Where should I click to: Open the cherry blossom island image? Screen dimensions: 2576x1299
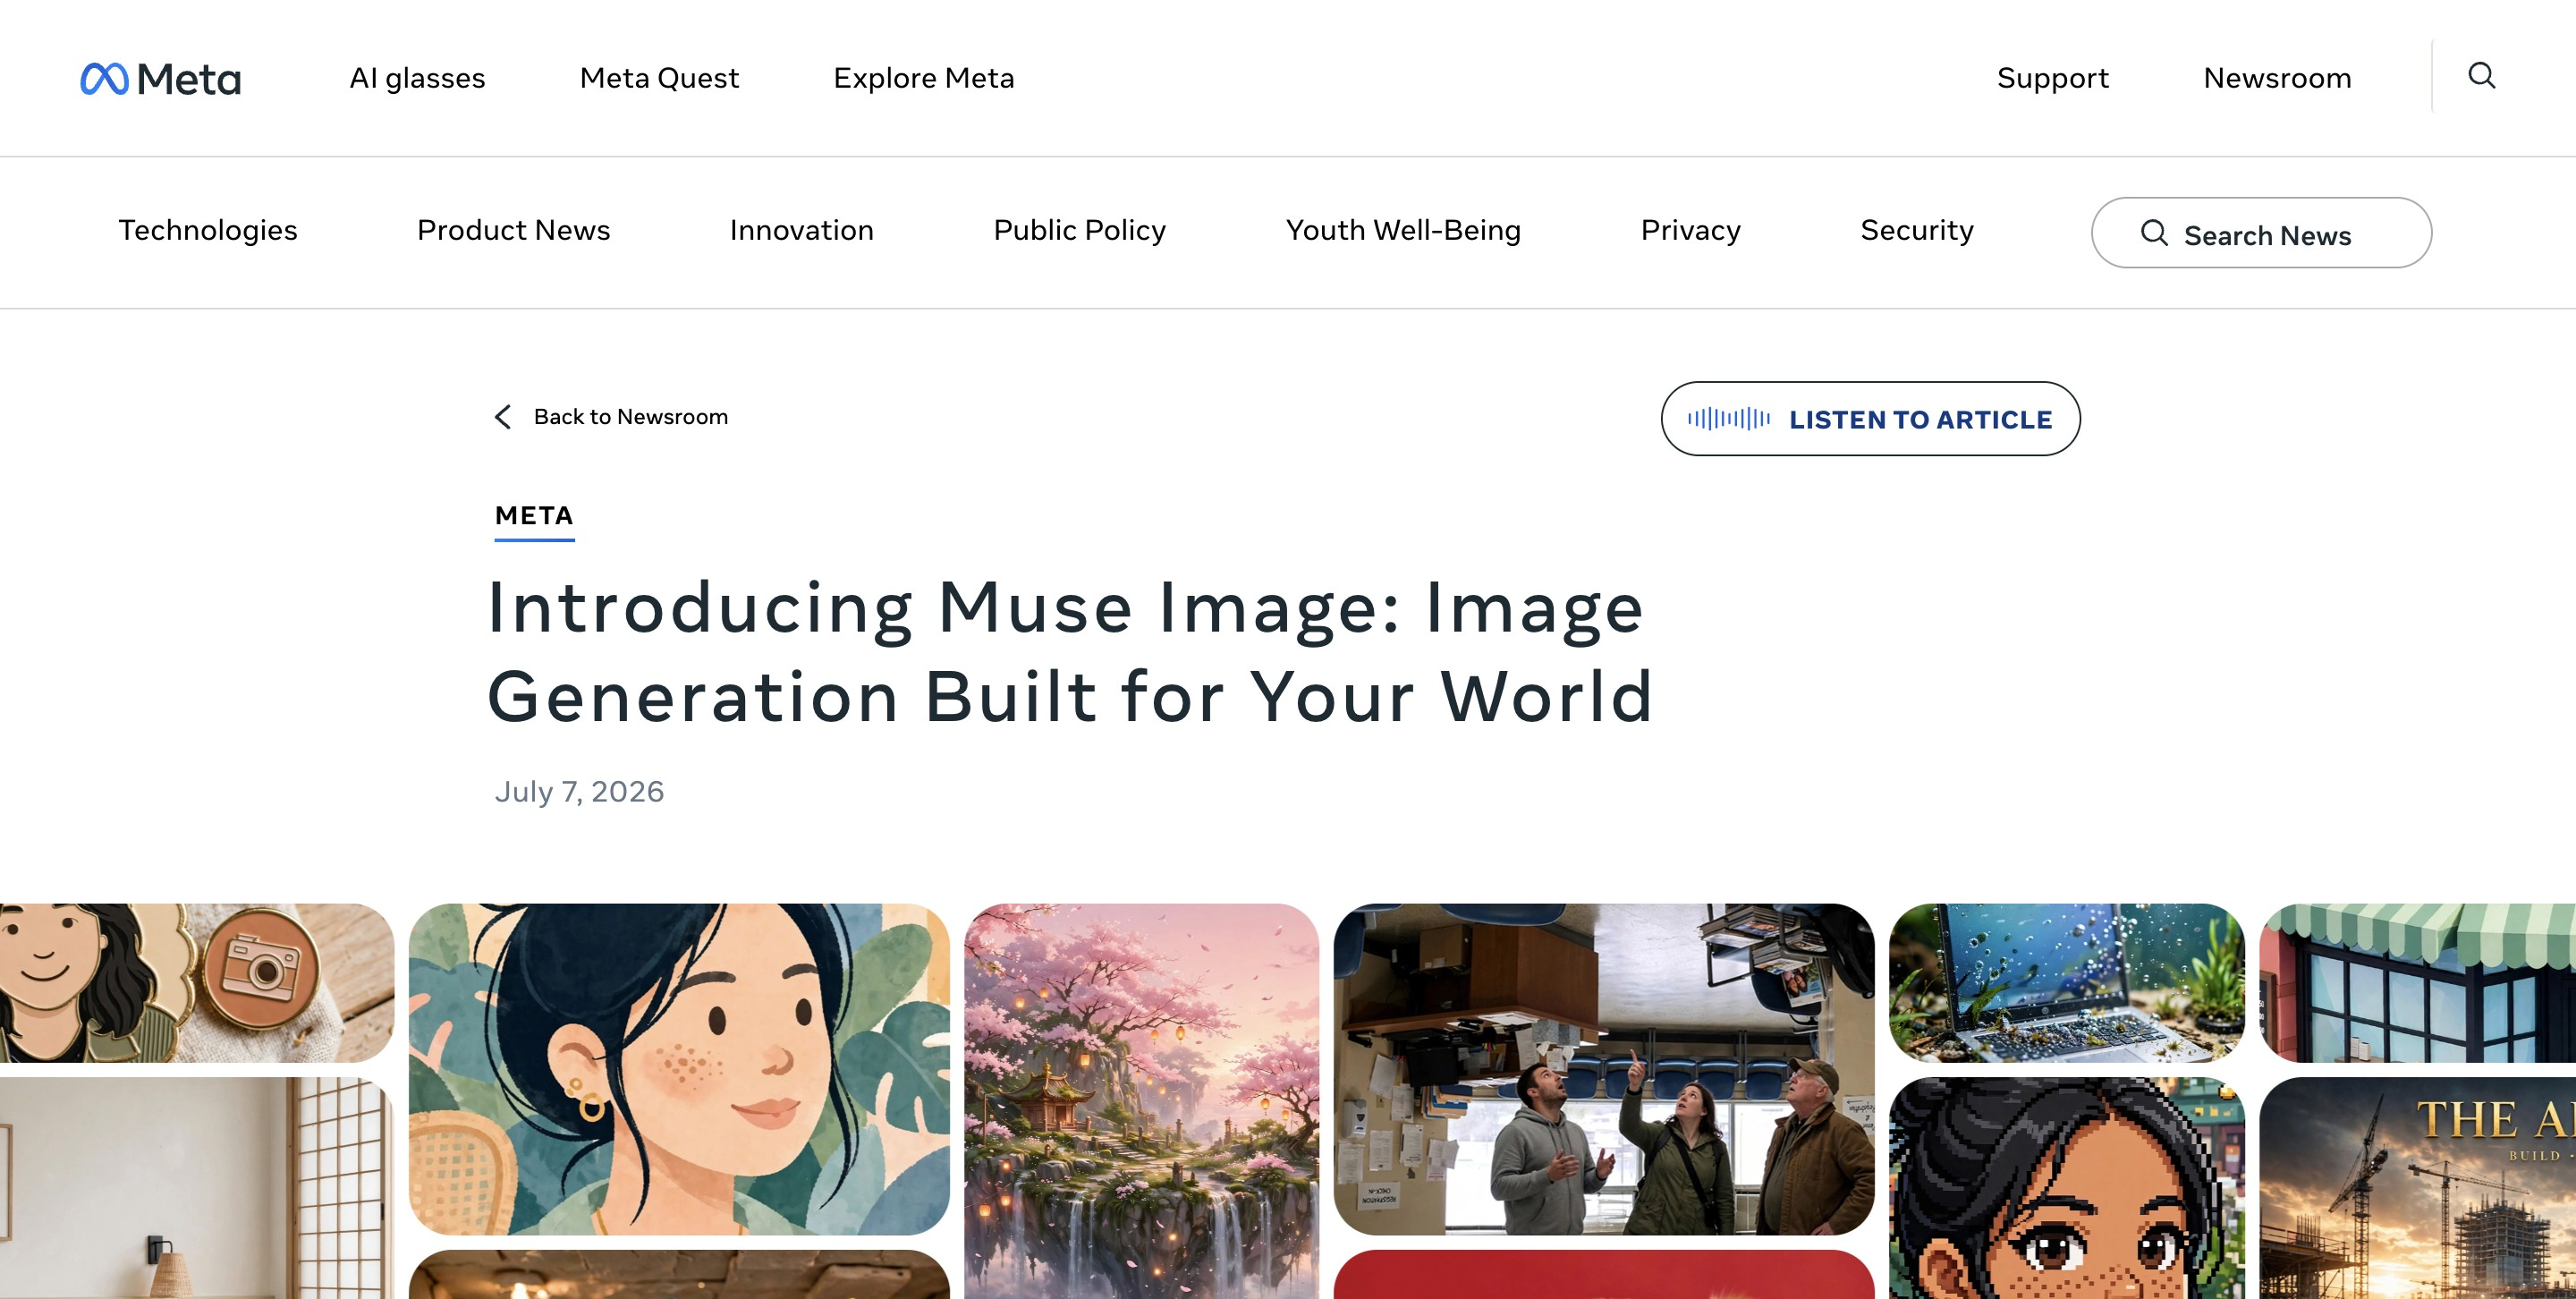1141,1101
